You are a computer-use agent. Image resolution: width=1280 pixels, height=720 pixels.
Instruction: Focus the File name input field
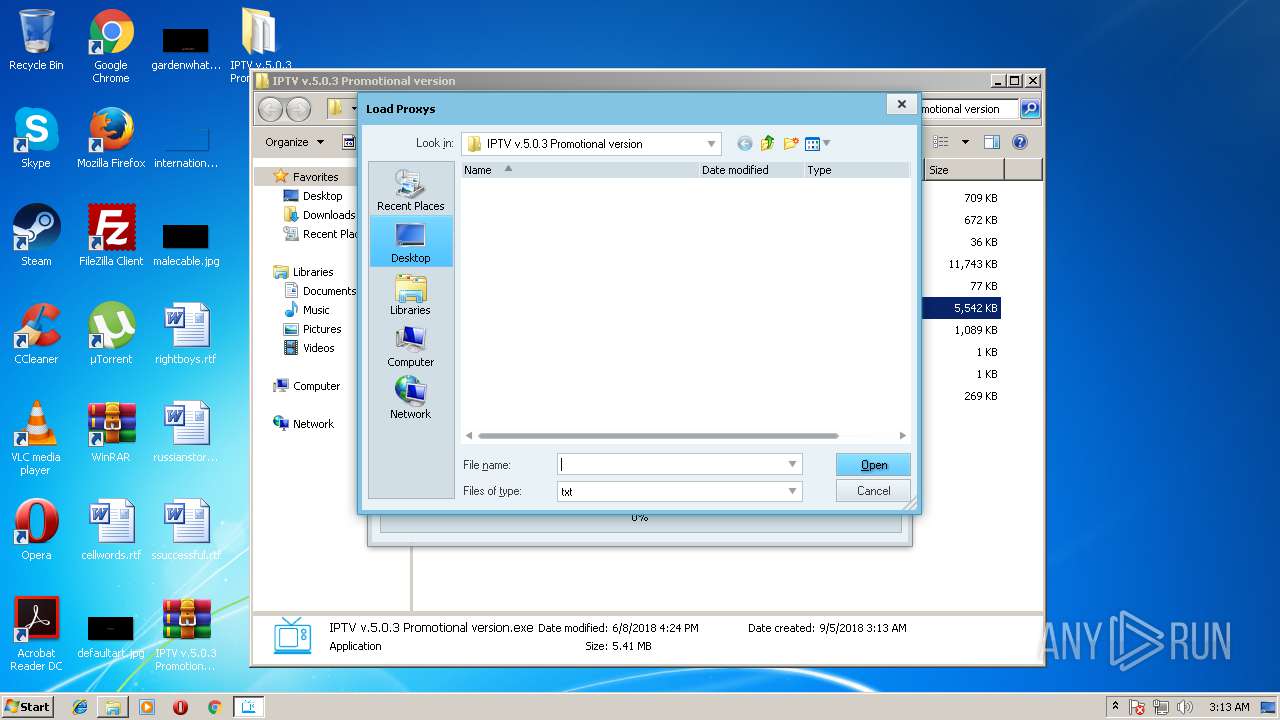pyautogui.click(x=671, y=465)
